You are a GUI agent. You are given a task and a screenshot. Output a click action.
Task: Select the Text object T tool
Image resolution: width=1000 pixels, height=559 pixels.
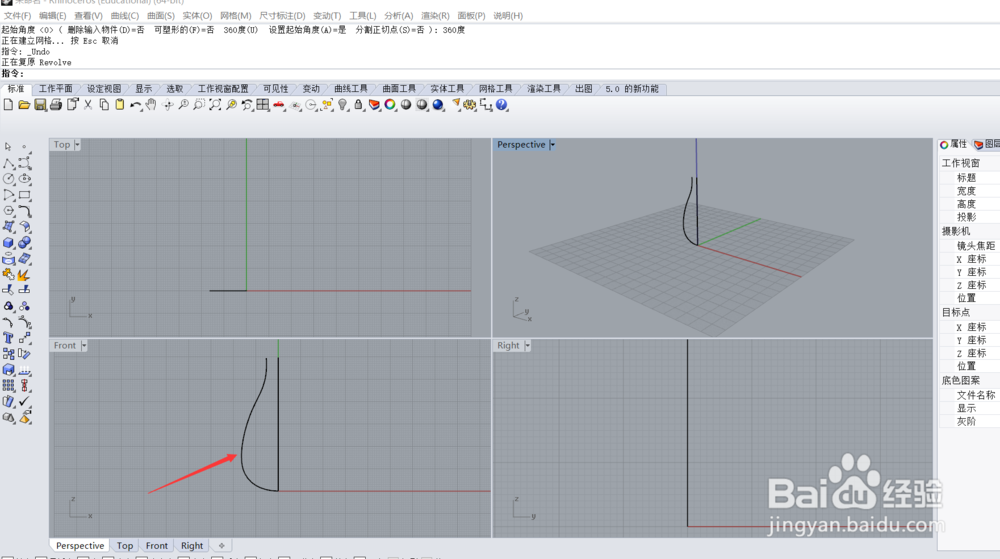pos(9,338)
